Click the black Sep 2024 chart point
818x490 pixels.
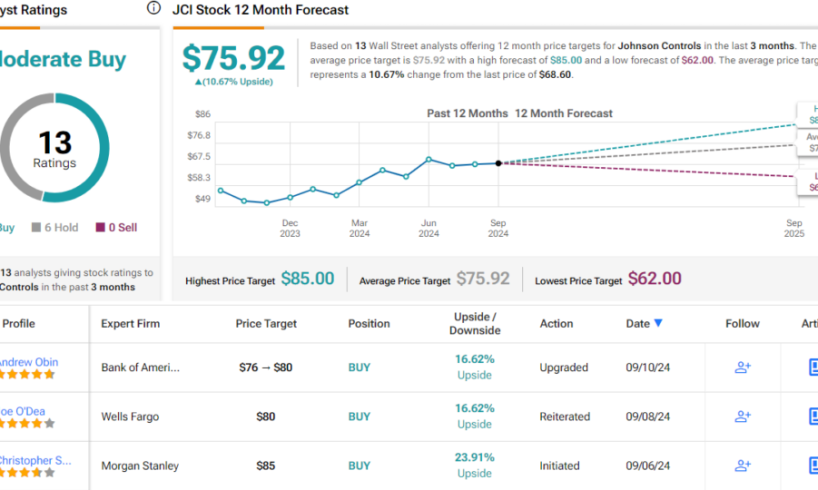[498, 162]
